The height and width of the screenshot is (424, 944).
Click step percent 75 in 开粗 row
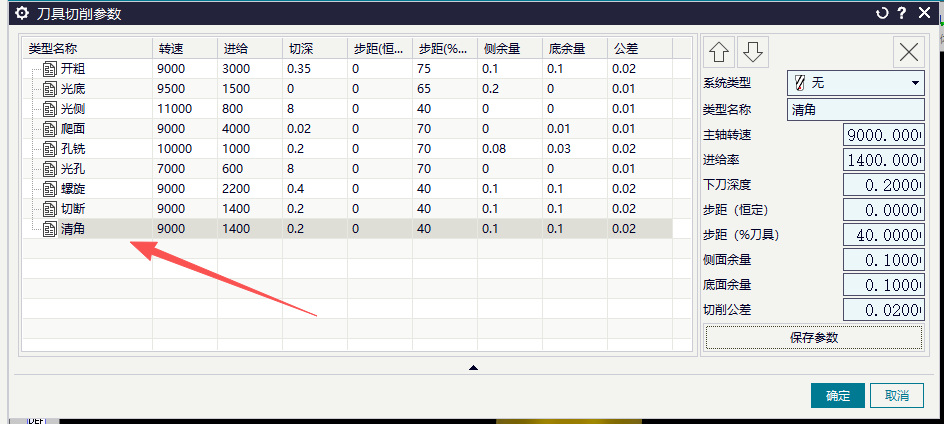(x=424, y=69)
